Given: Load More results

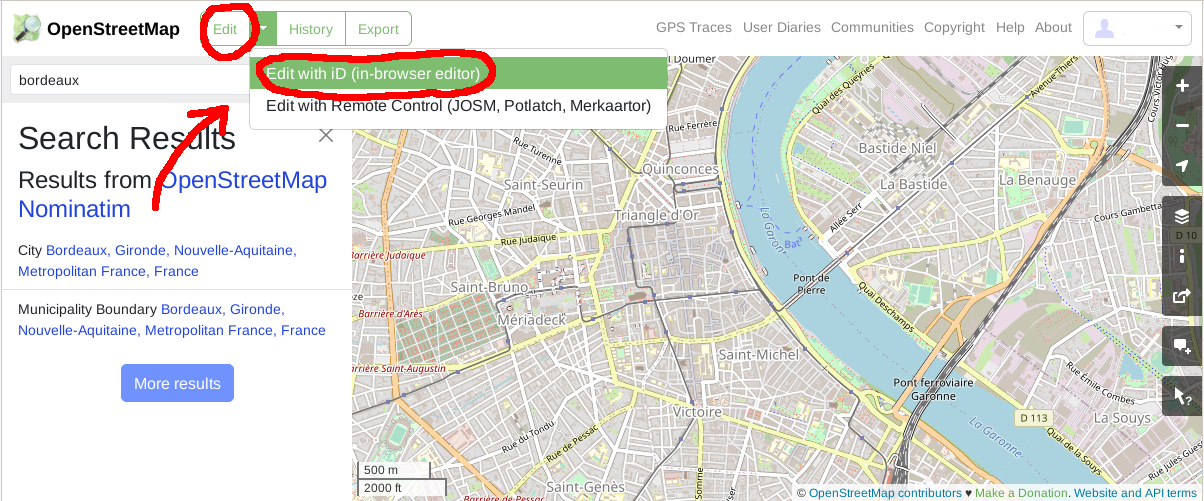Looking at the screenshot, I should click(x=177, y=383).
